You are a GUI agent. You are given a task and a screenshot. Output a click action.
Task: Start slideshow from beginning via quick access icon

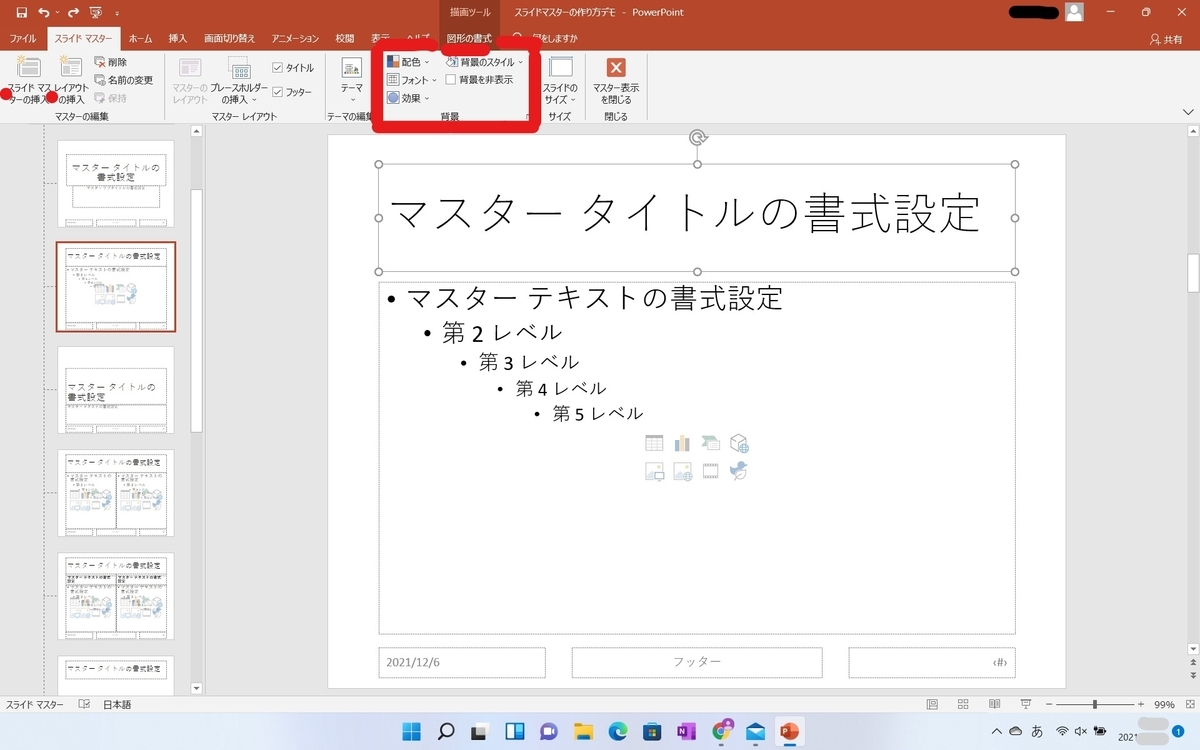(x=96, y=13)
